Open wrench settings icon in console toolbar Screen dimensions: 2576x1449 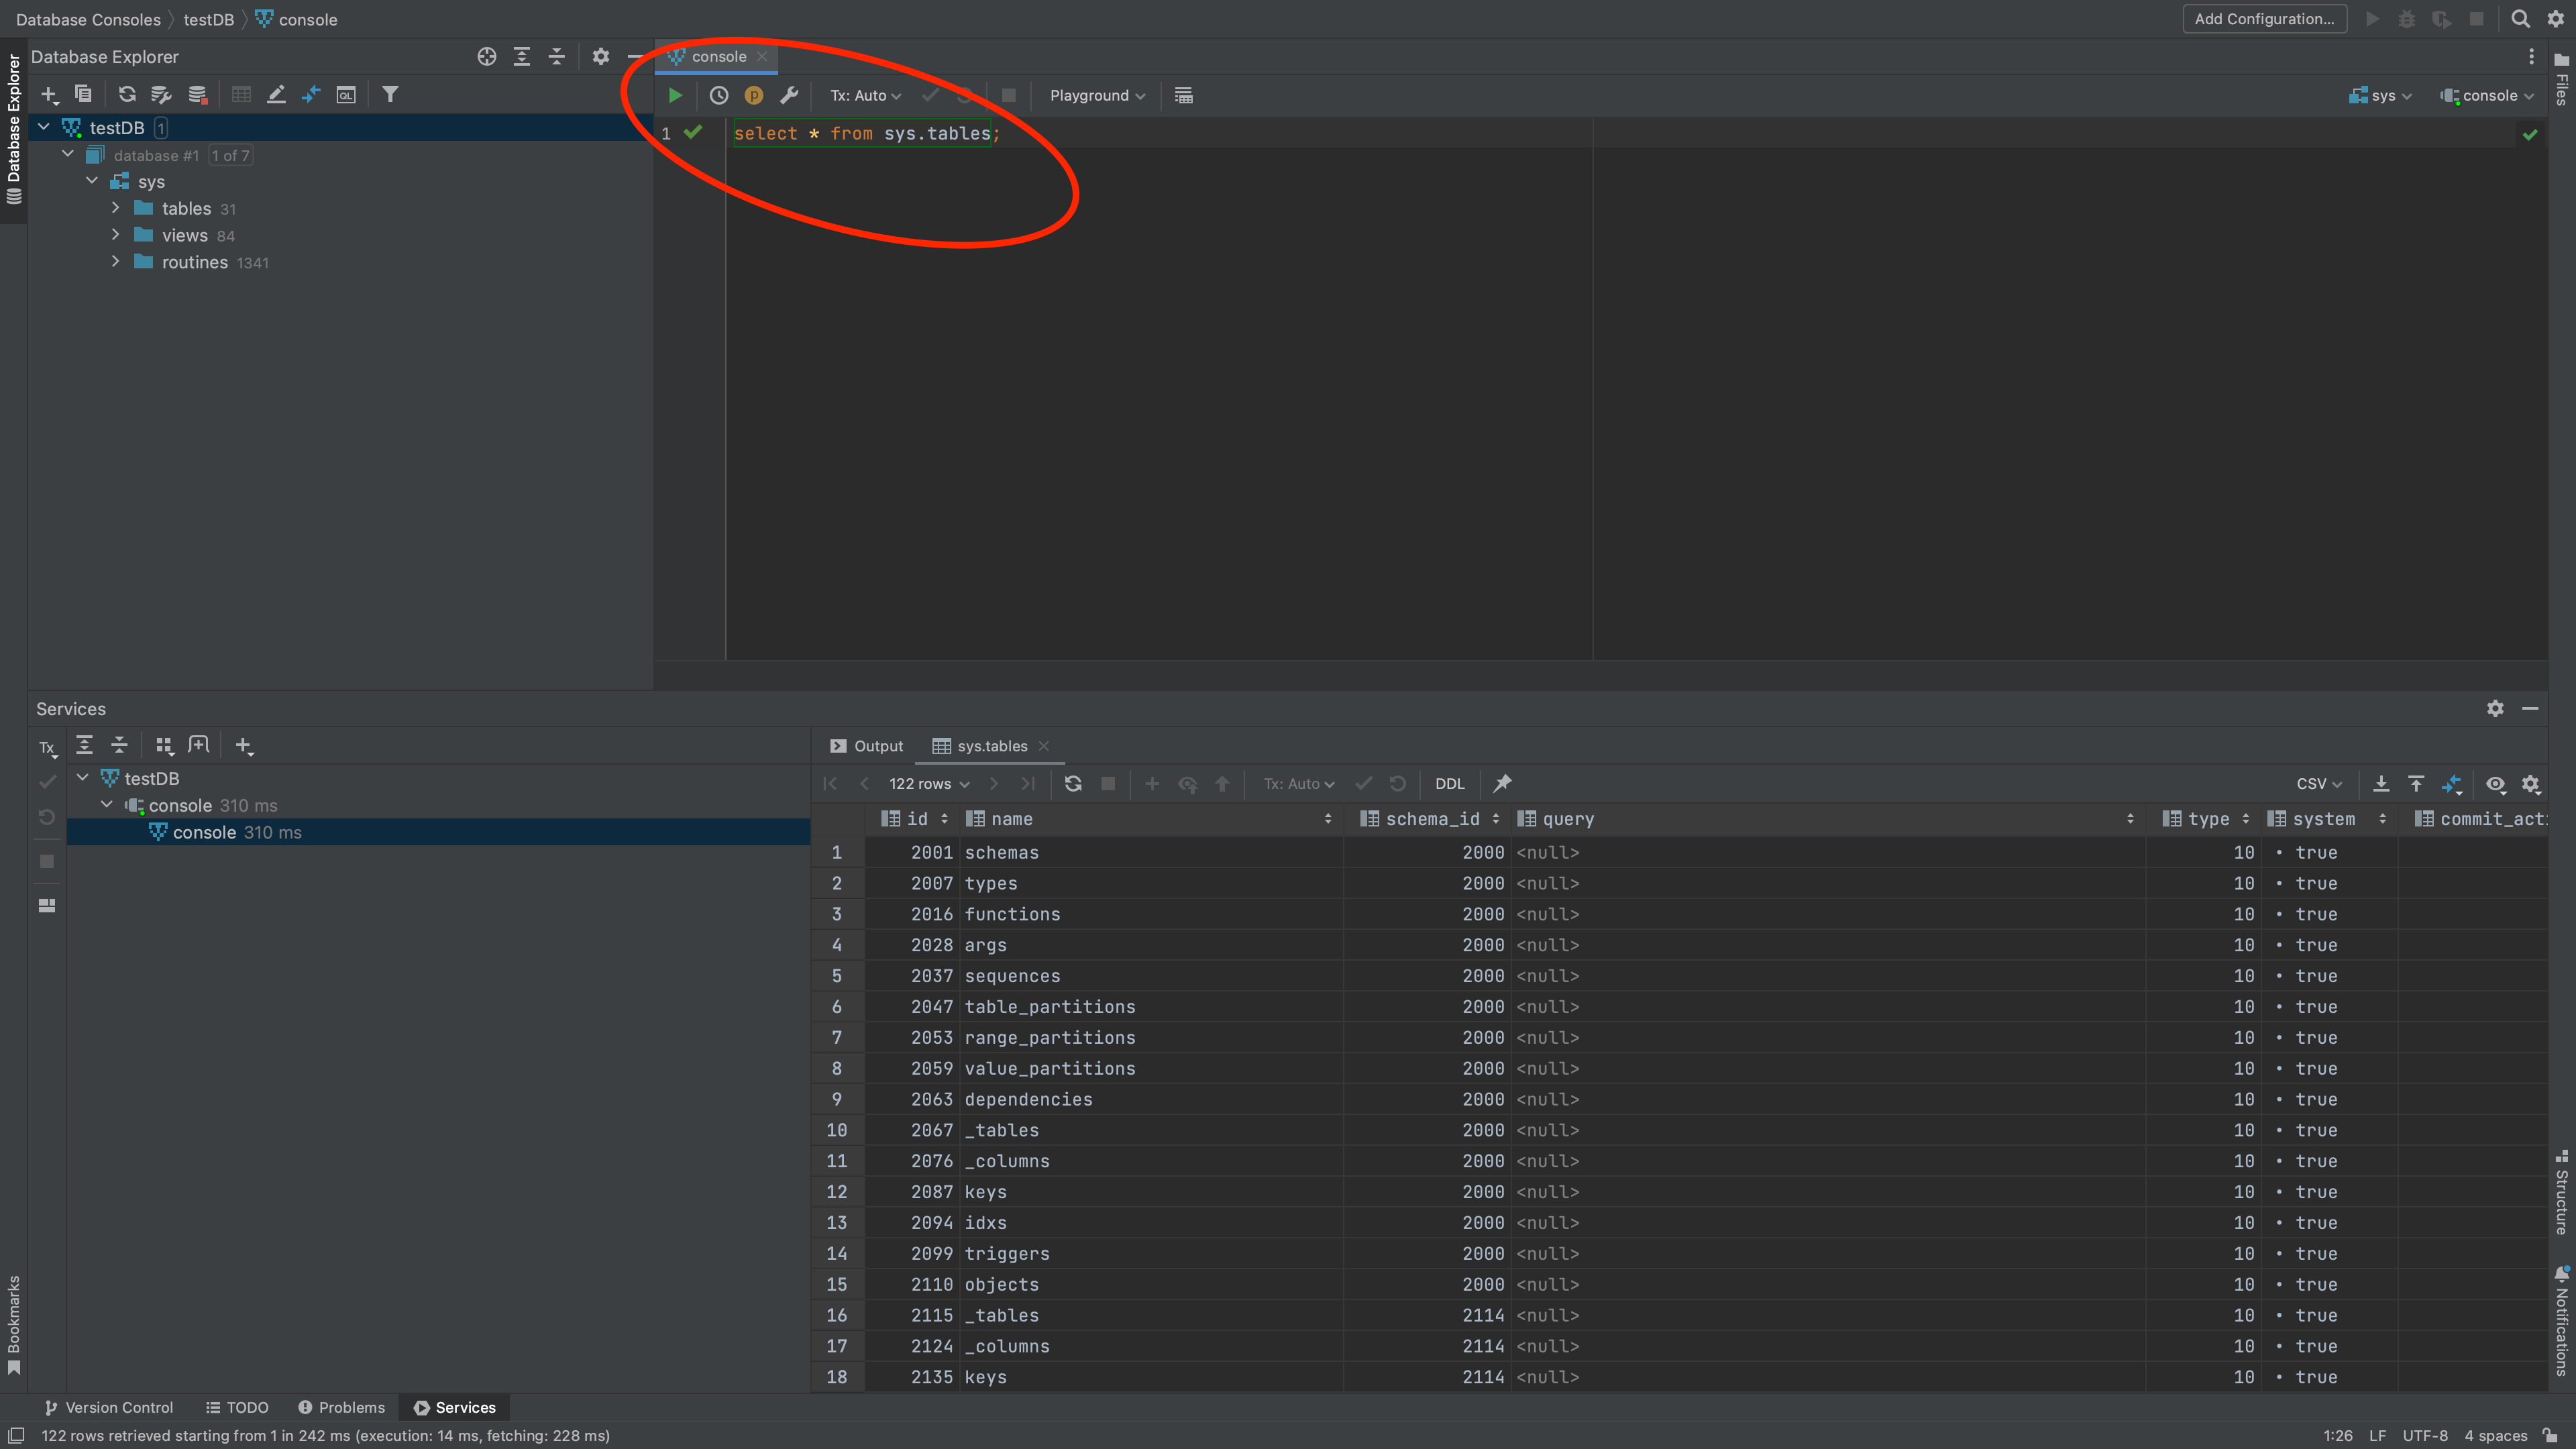pos(789,96)
